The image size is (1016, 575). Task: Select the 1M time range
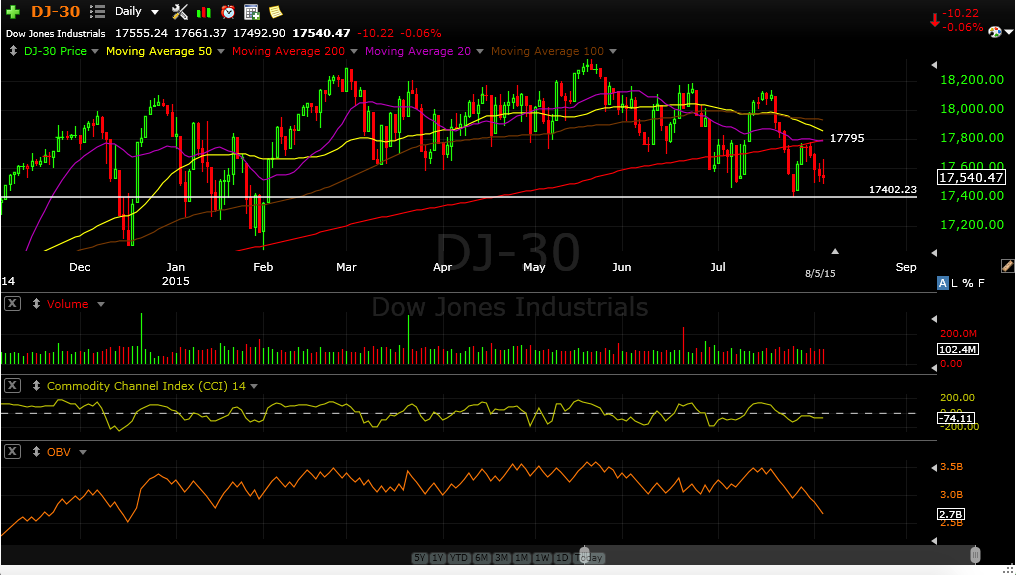[522, 557]
